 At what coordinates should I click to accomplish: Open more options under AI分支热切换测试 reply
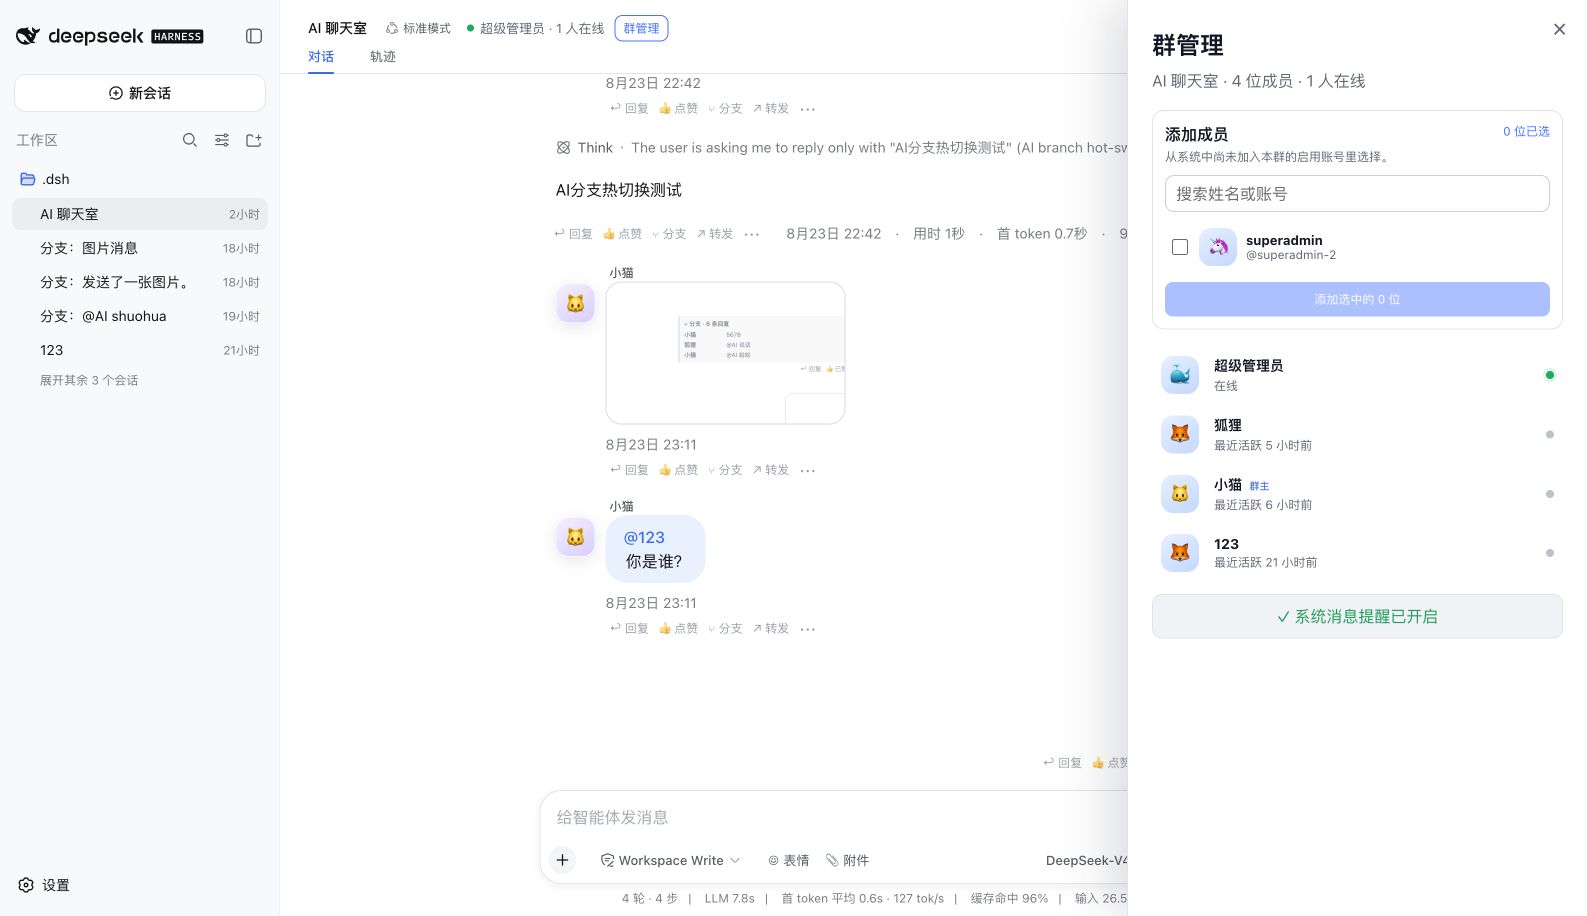pos(752,234)
